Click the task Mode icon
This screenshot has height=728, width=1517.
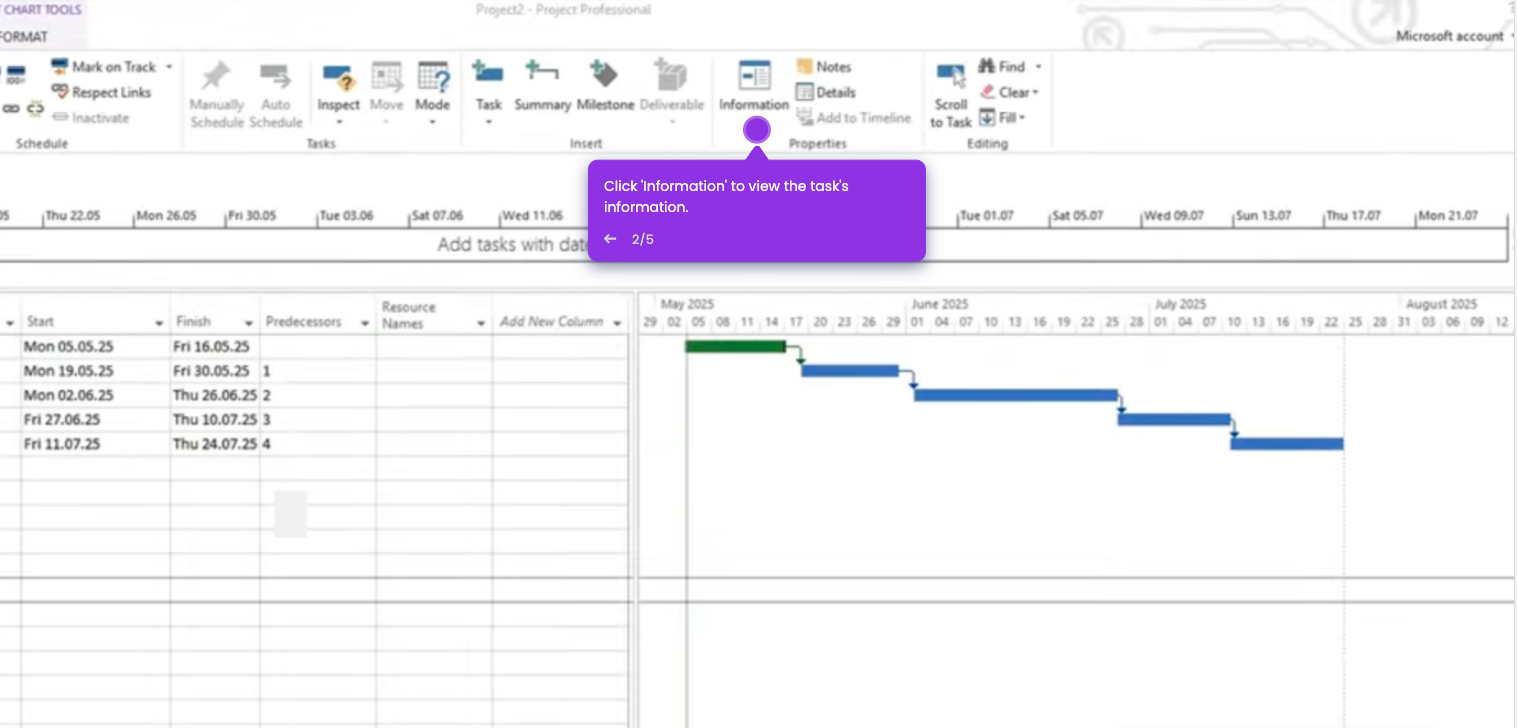click(433, 76)
